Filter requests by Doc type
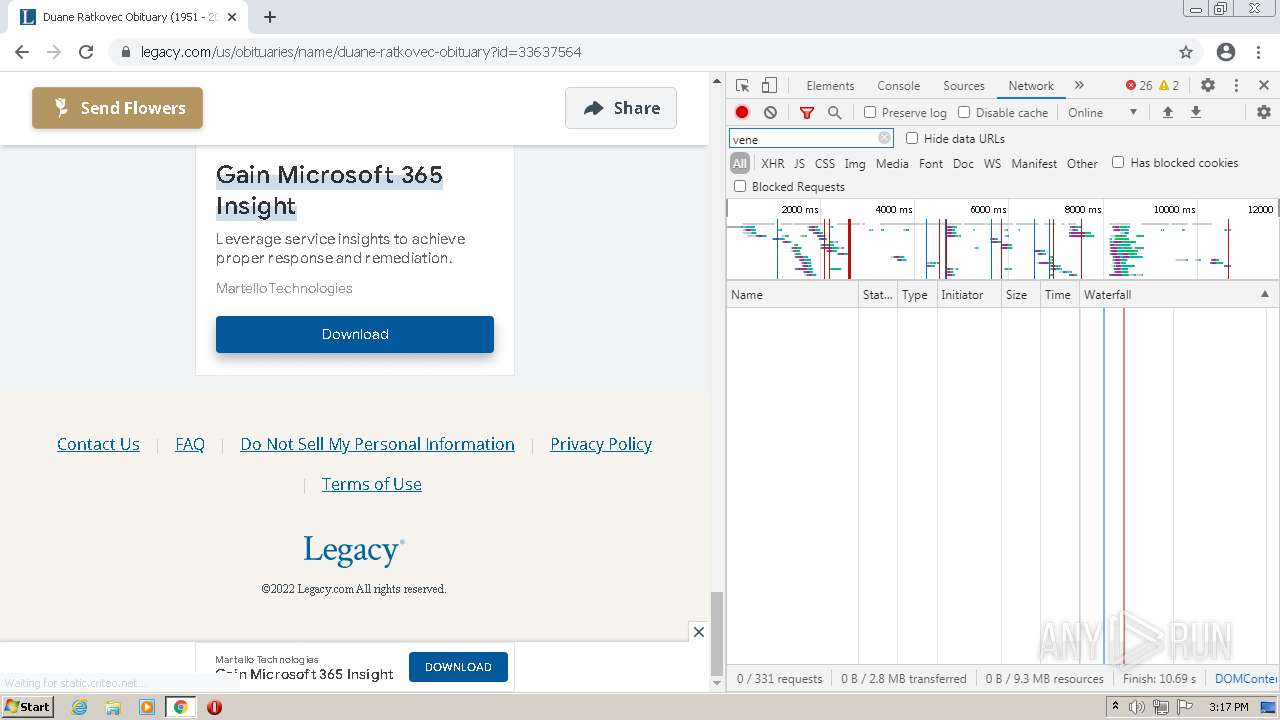 click(963, 163)
